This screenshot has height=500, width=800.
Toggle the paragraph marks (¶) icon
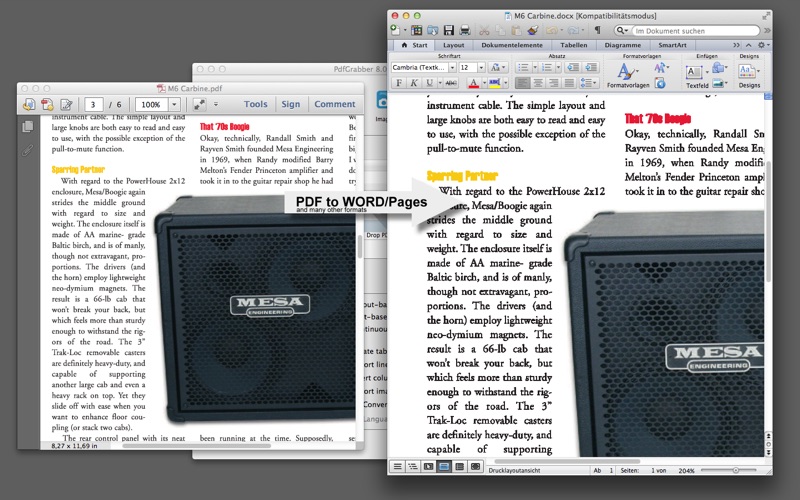coord(597,31)
